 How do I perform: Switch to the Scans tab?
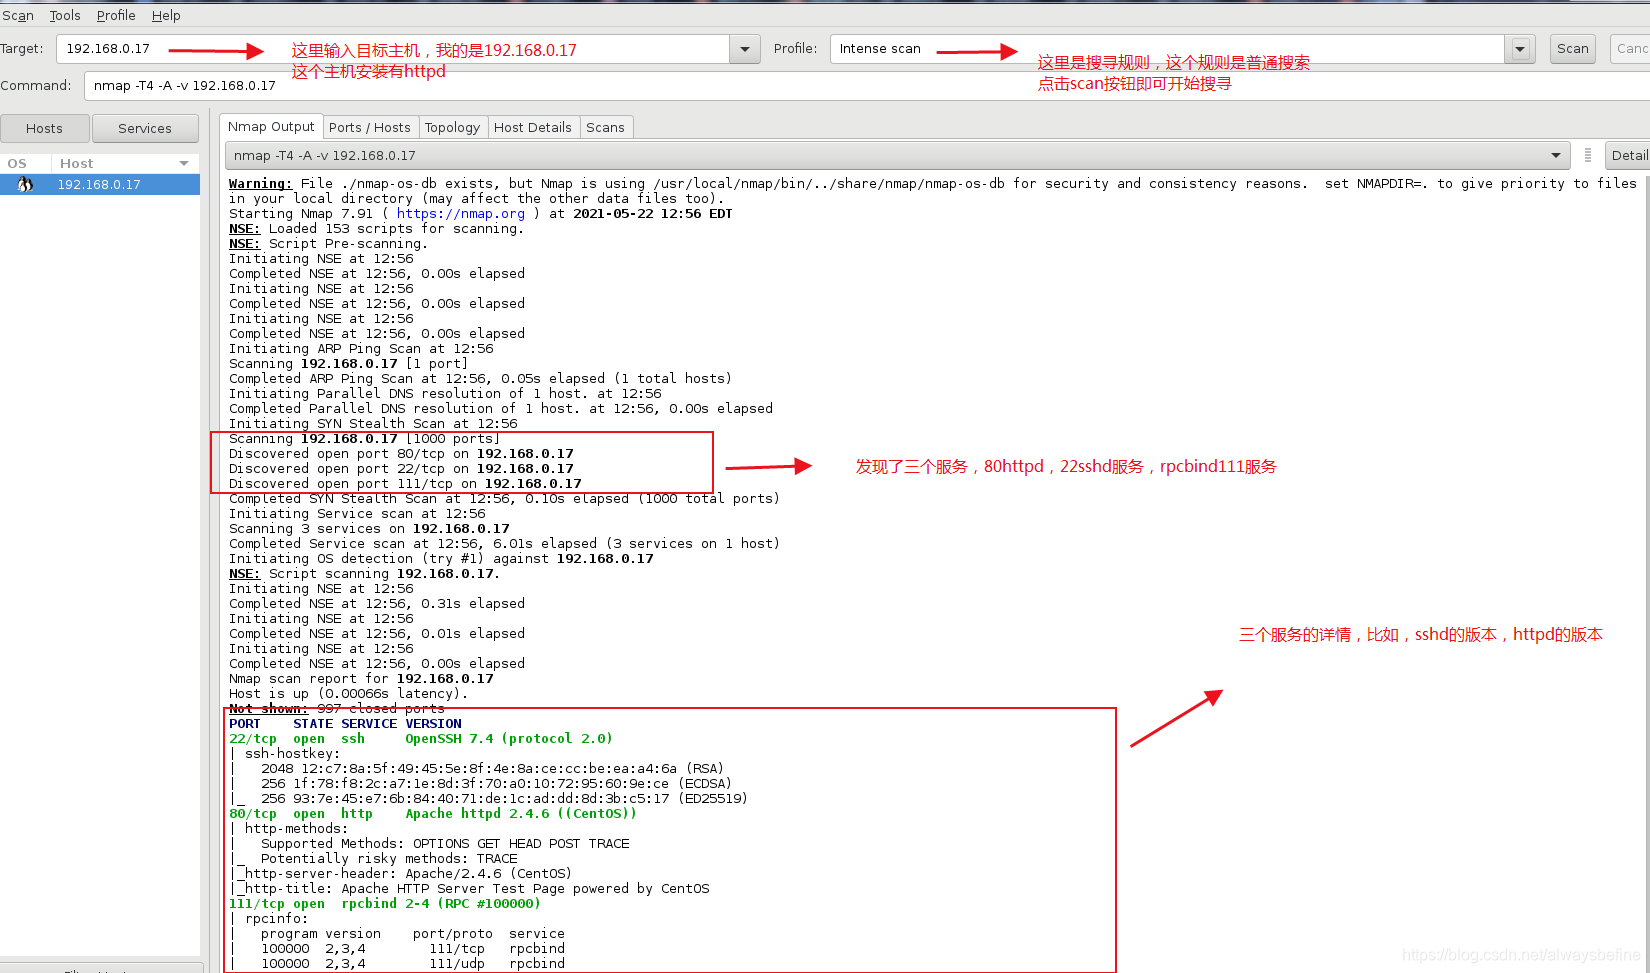click(x=606, y=127)
